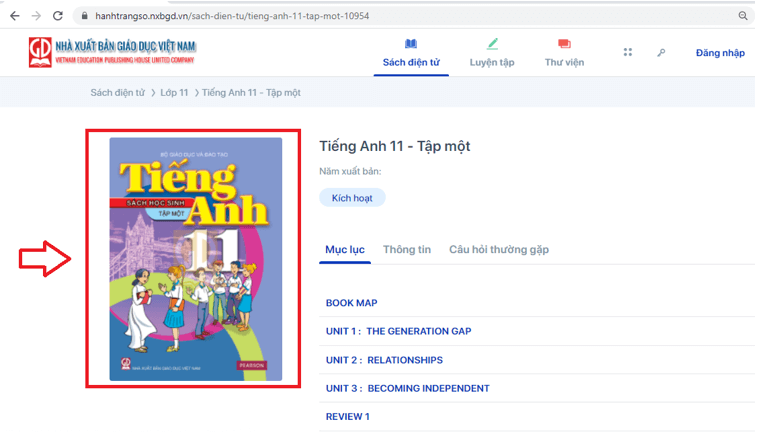This screenshot has height=437, width=757.
Task: Click Lớp 11 in the breadcrumb
Action: point(174,93)
